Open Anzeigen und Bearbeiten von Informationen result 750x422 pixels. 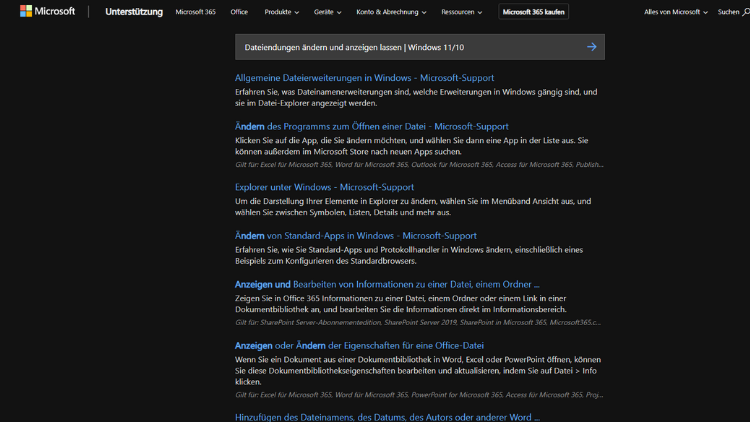pyautogui.click(x=387, y=284)
